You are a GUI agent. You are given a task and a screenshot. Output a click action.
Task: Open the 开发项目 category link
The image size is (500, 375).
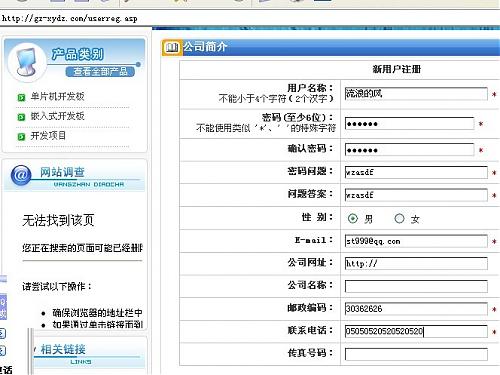pyautogui.click(x=48, y=136)
